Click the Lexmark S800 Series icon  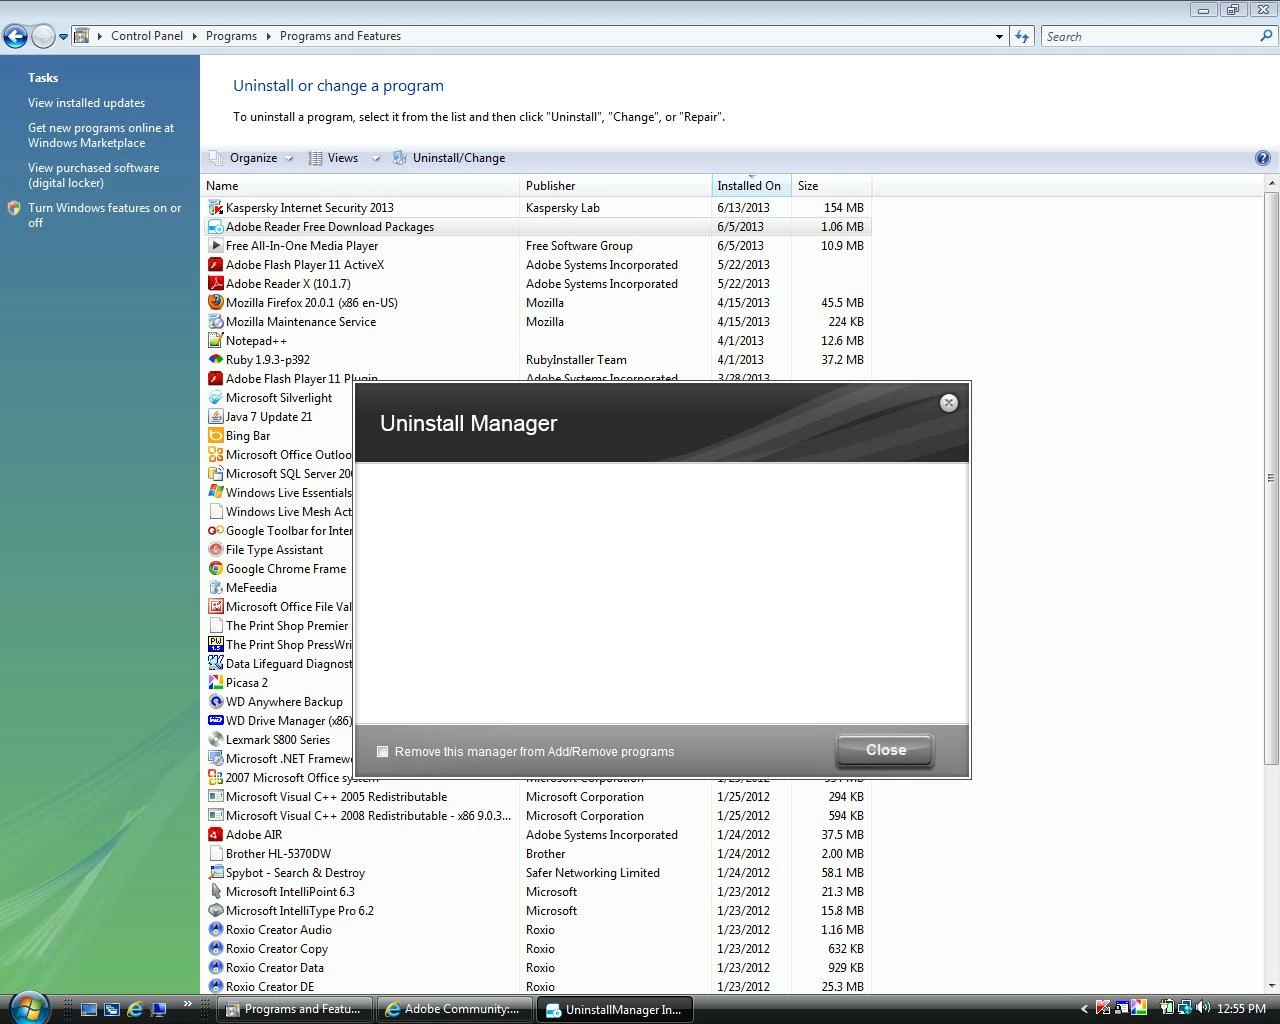(215, 740)
